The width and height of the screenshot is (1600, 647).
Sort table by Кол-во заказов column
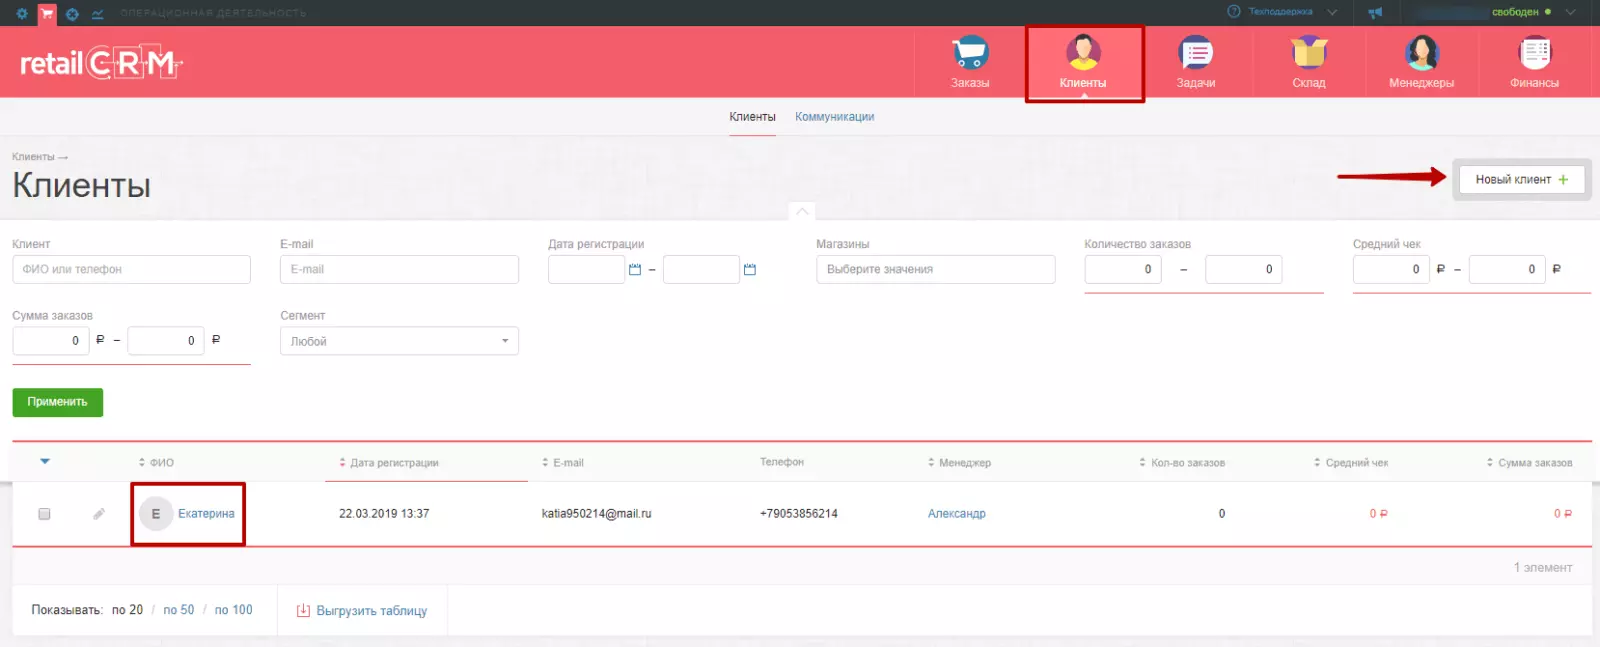1182,463
